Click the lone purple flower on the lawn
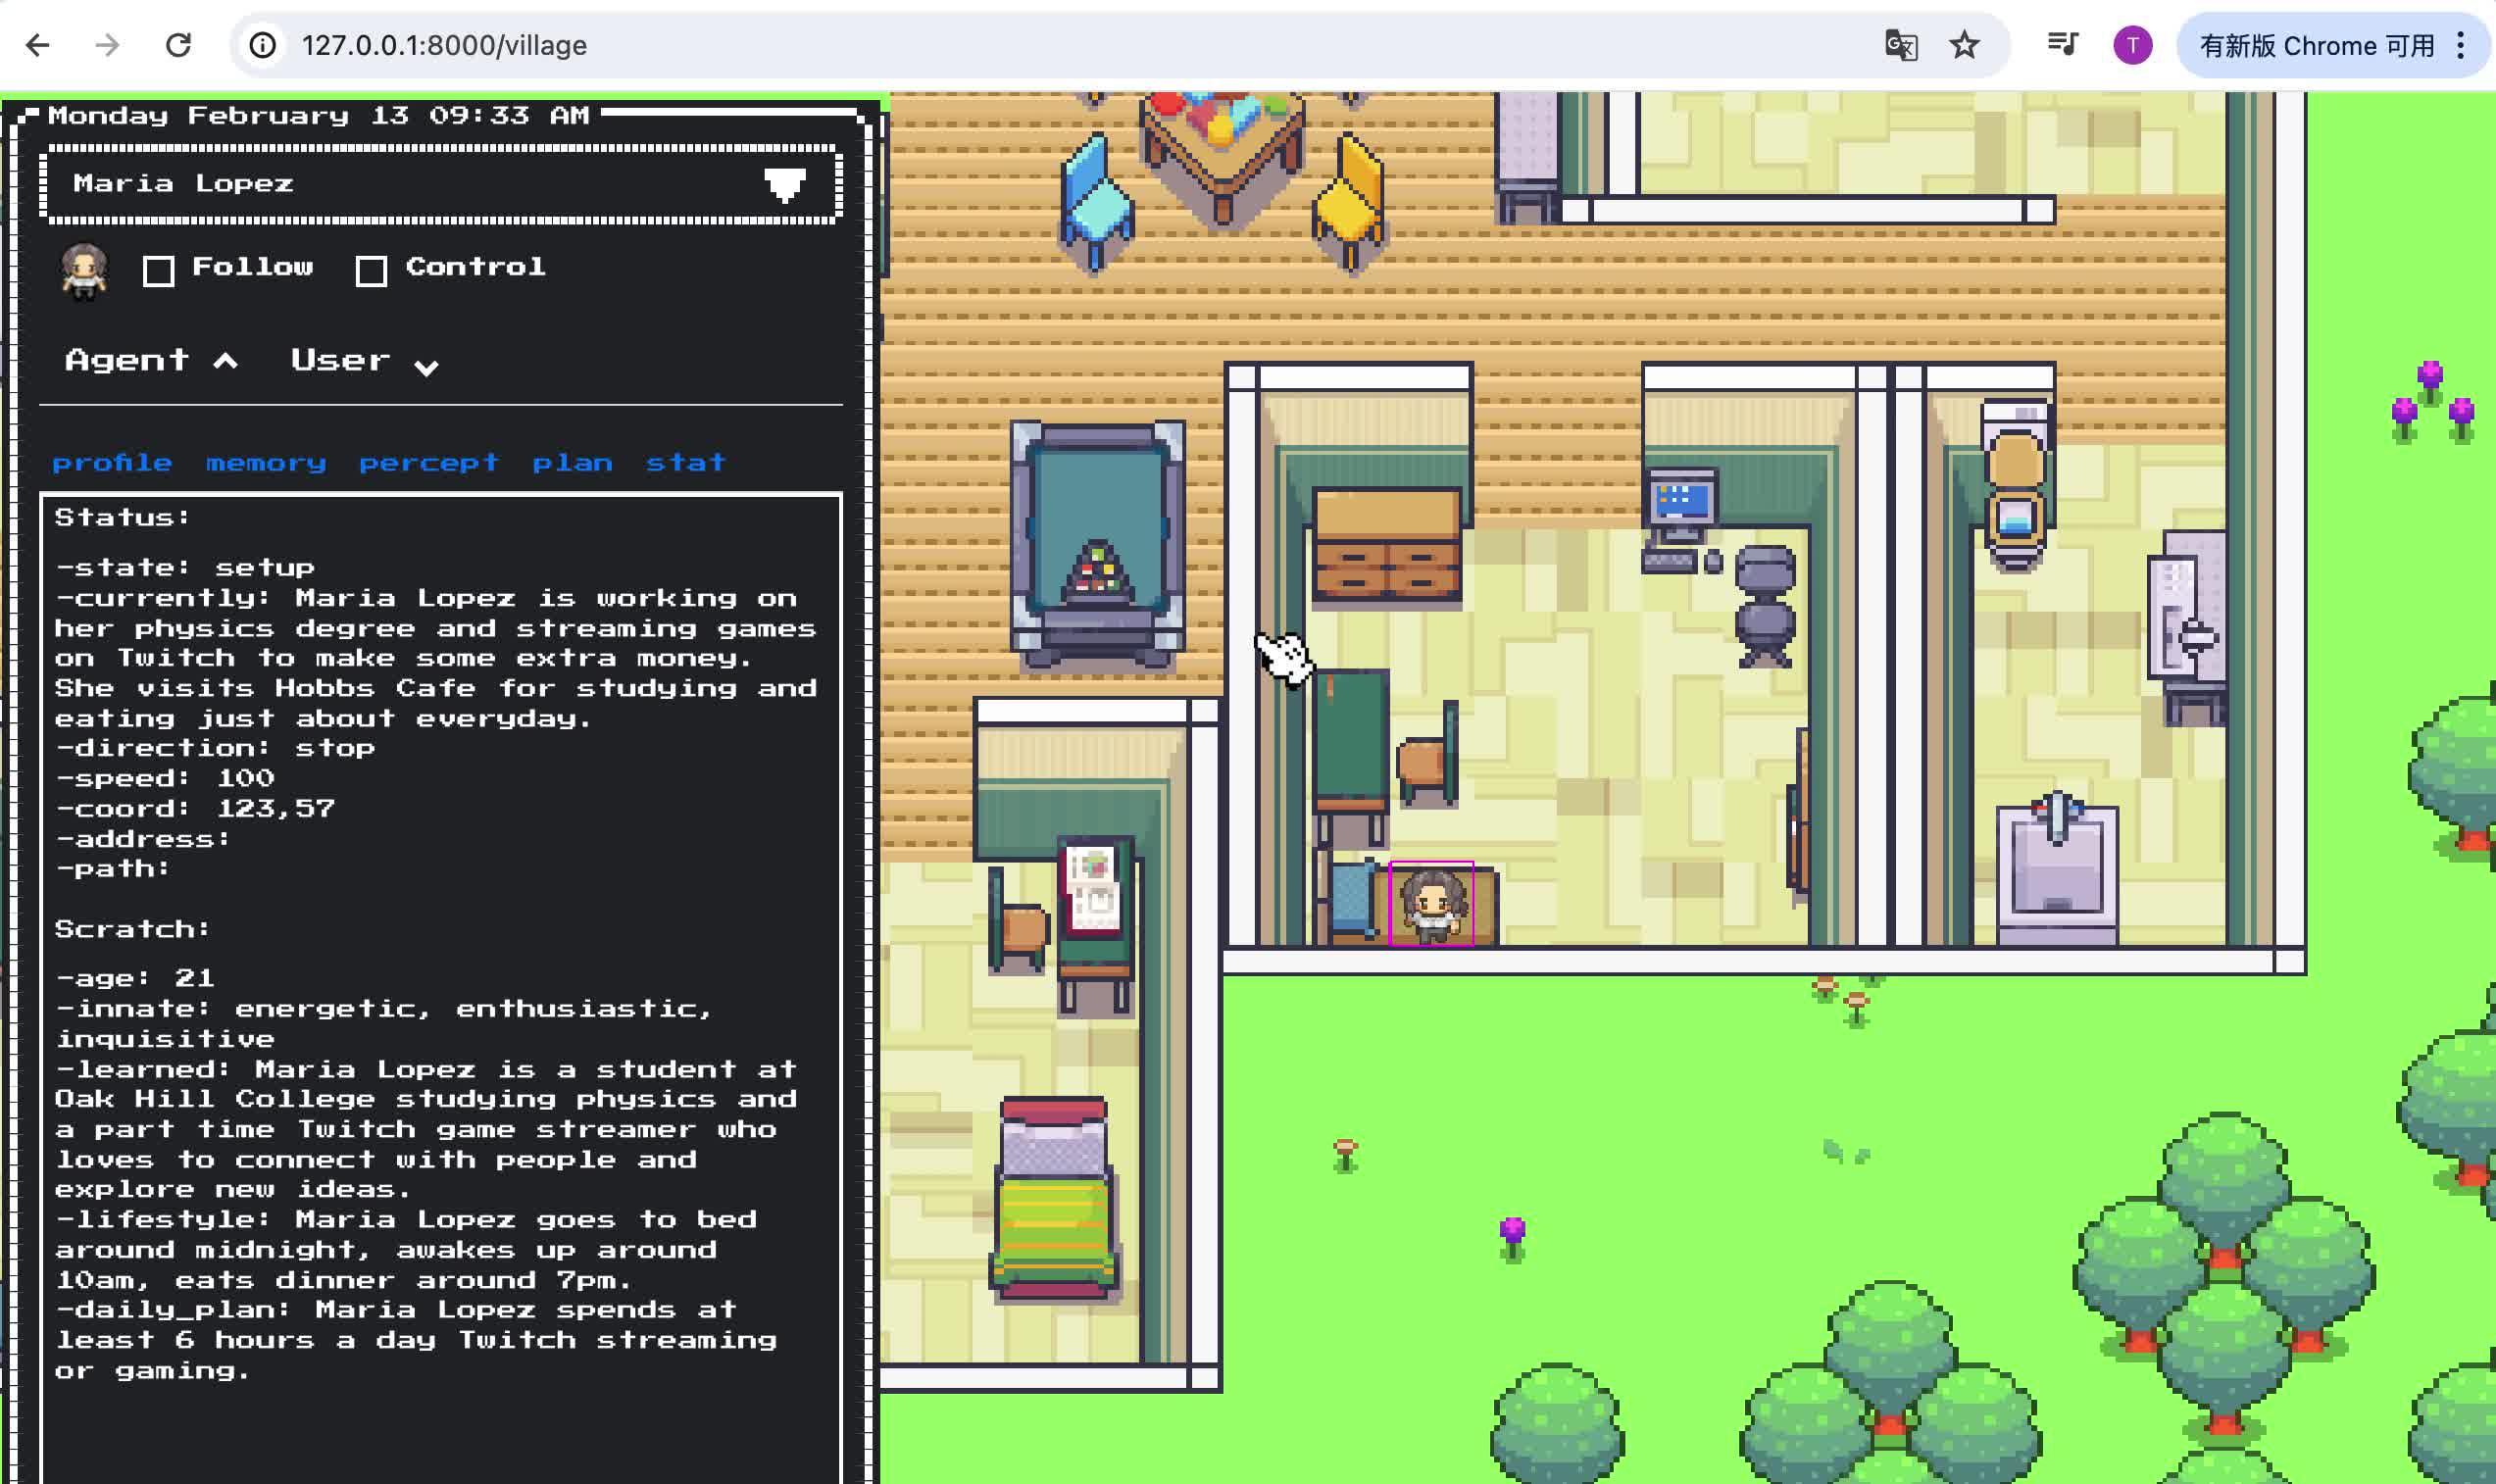The image size is (2496, 1484). [1513, 1238]
